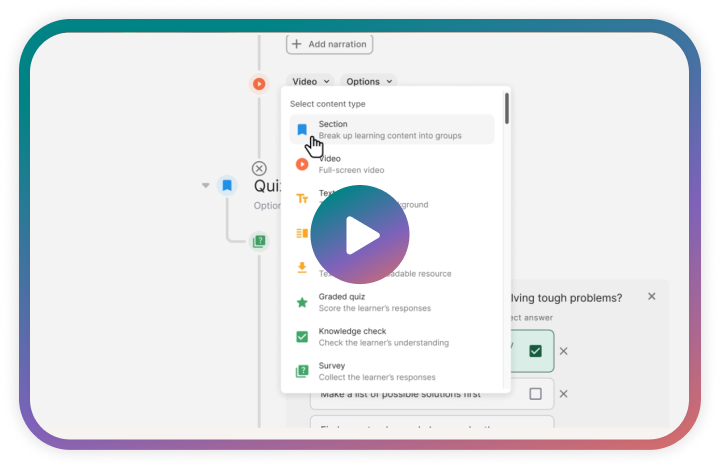Click the orange play icon beside Video option
Image resolution: width=720 pixels, height=469 pixels.
click(302, 164)
